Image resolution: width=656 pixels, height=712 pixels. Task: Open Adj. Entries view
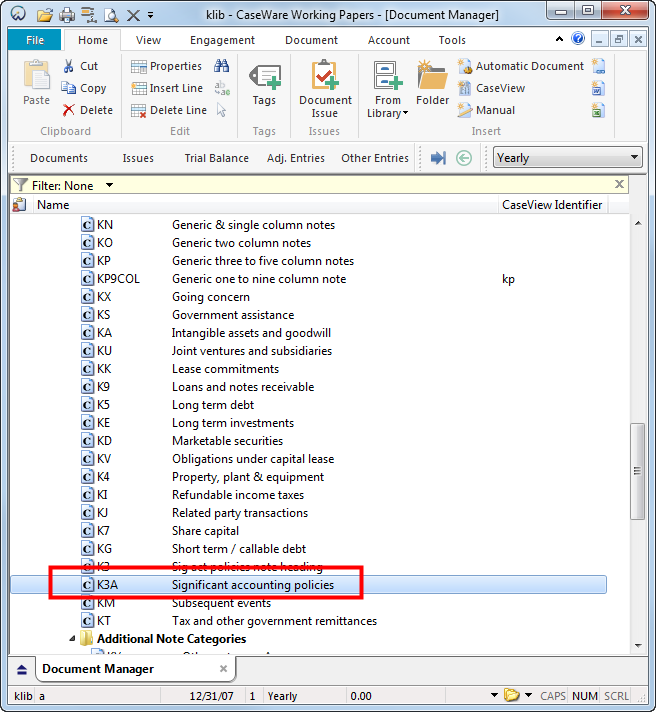pos(296,158)
